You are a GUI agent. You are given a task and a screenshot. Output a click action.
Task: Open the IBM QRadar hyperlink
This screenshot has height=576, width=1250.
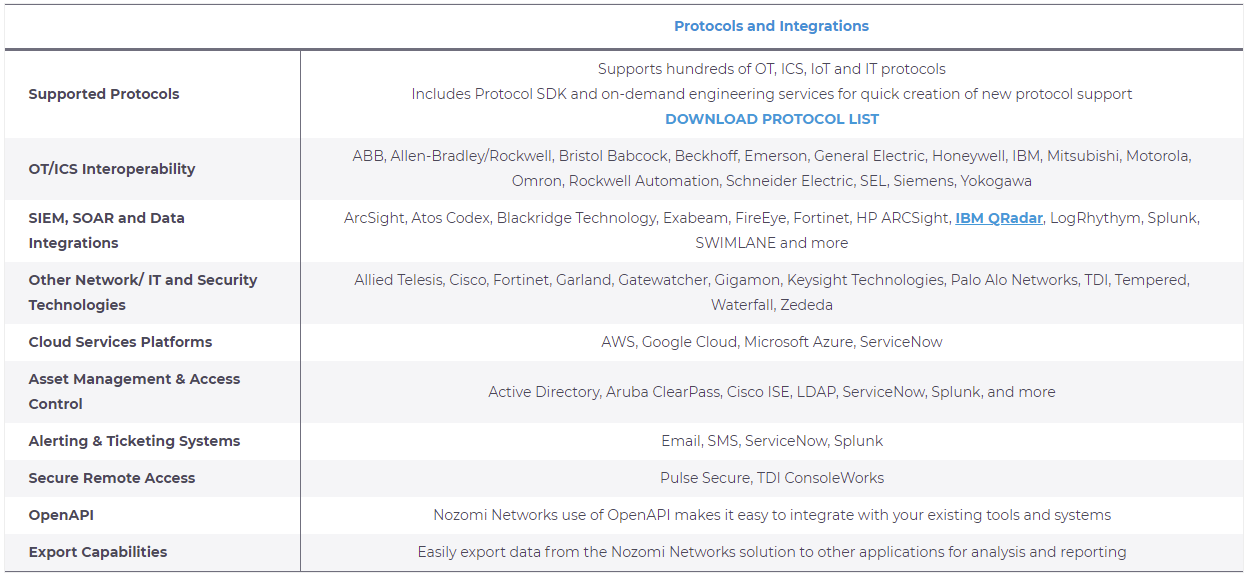(x=998, y=218)
